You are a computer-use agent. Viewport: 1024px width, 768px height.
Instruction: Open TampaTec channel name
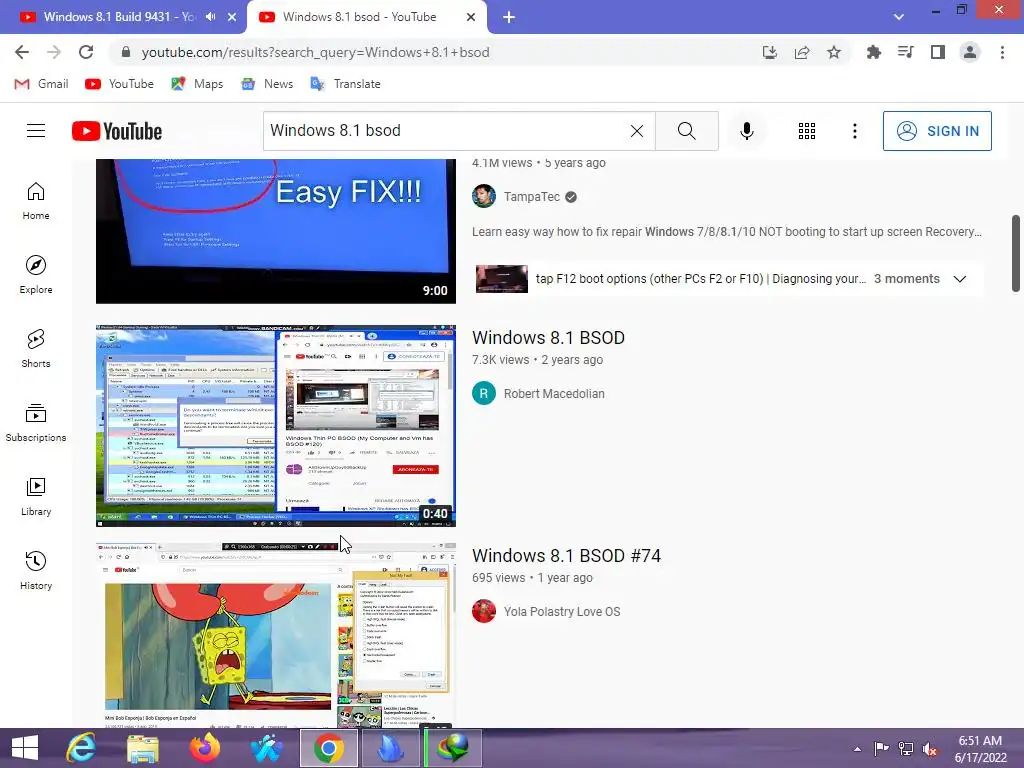[x=532, y=197]
